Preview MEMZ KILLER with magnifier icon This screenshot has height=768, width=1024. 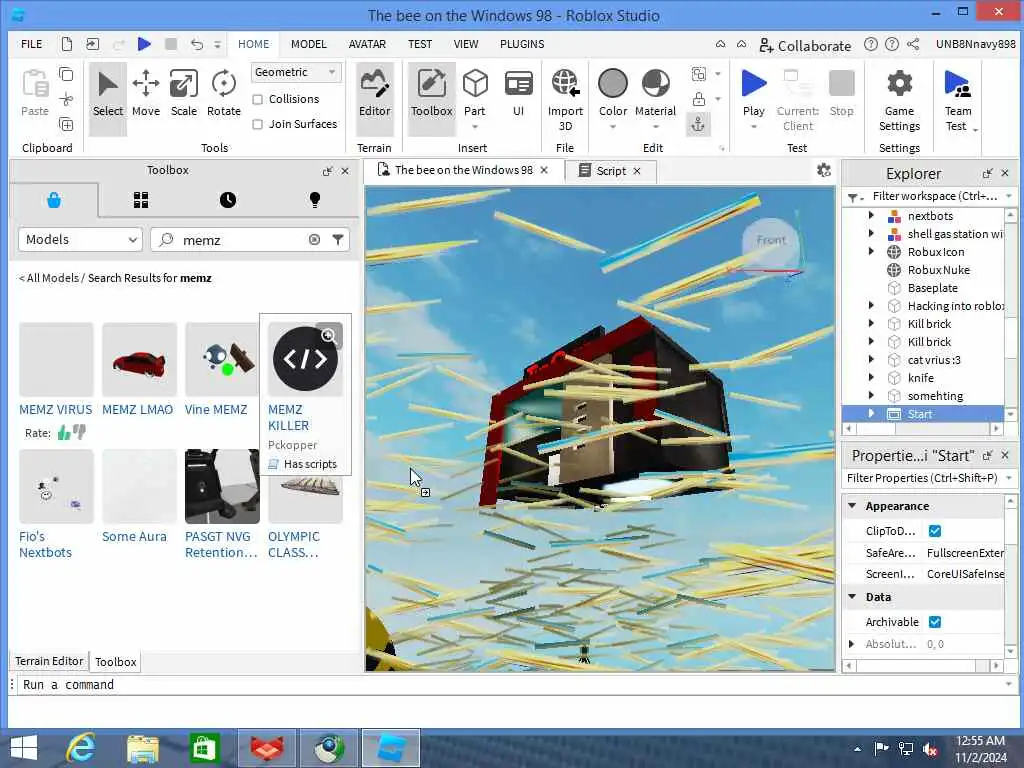click(x=329, y=336)
